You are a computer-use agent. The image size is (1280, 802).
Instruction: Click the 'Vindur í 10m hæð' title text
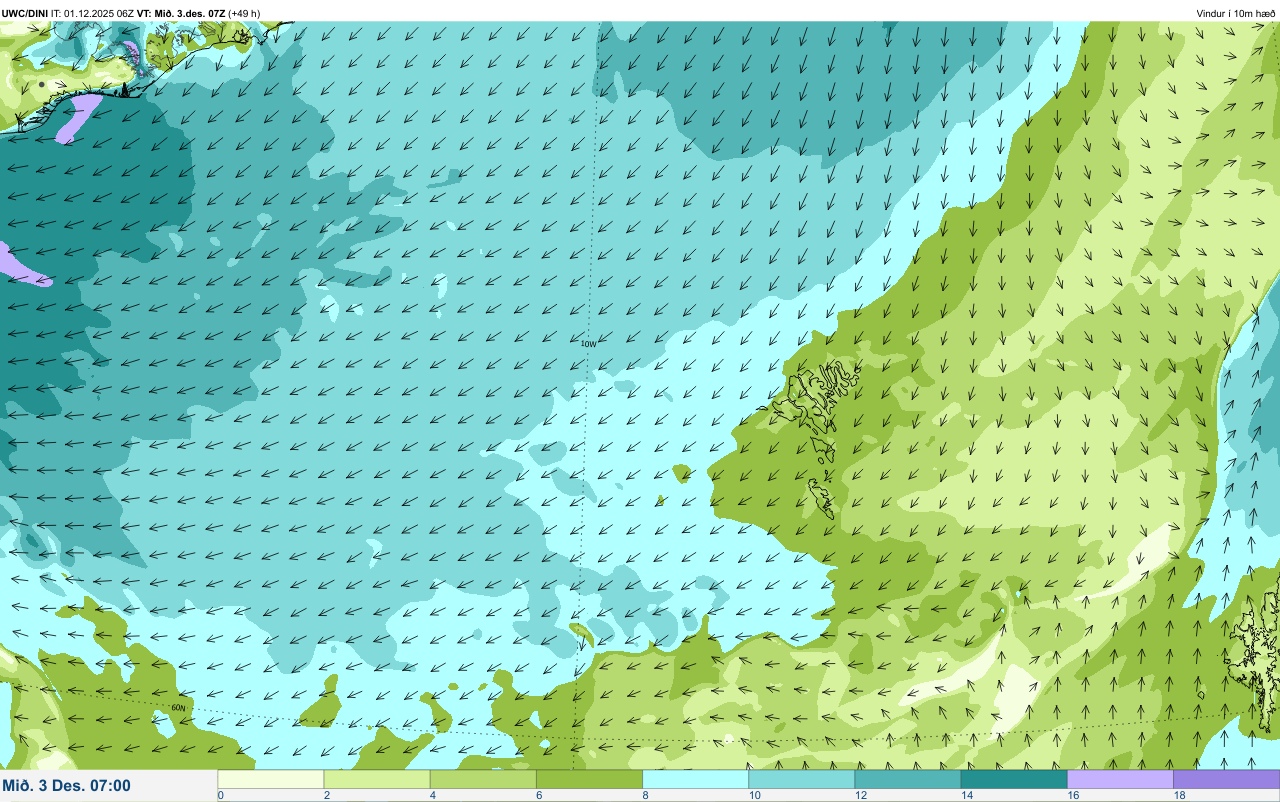[1236, 13]
